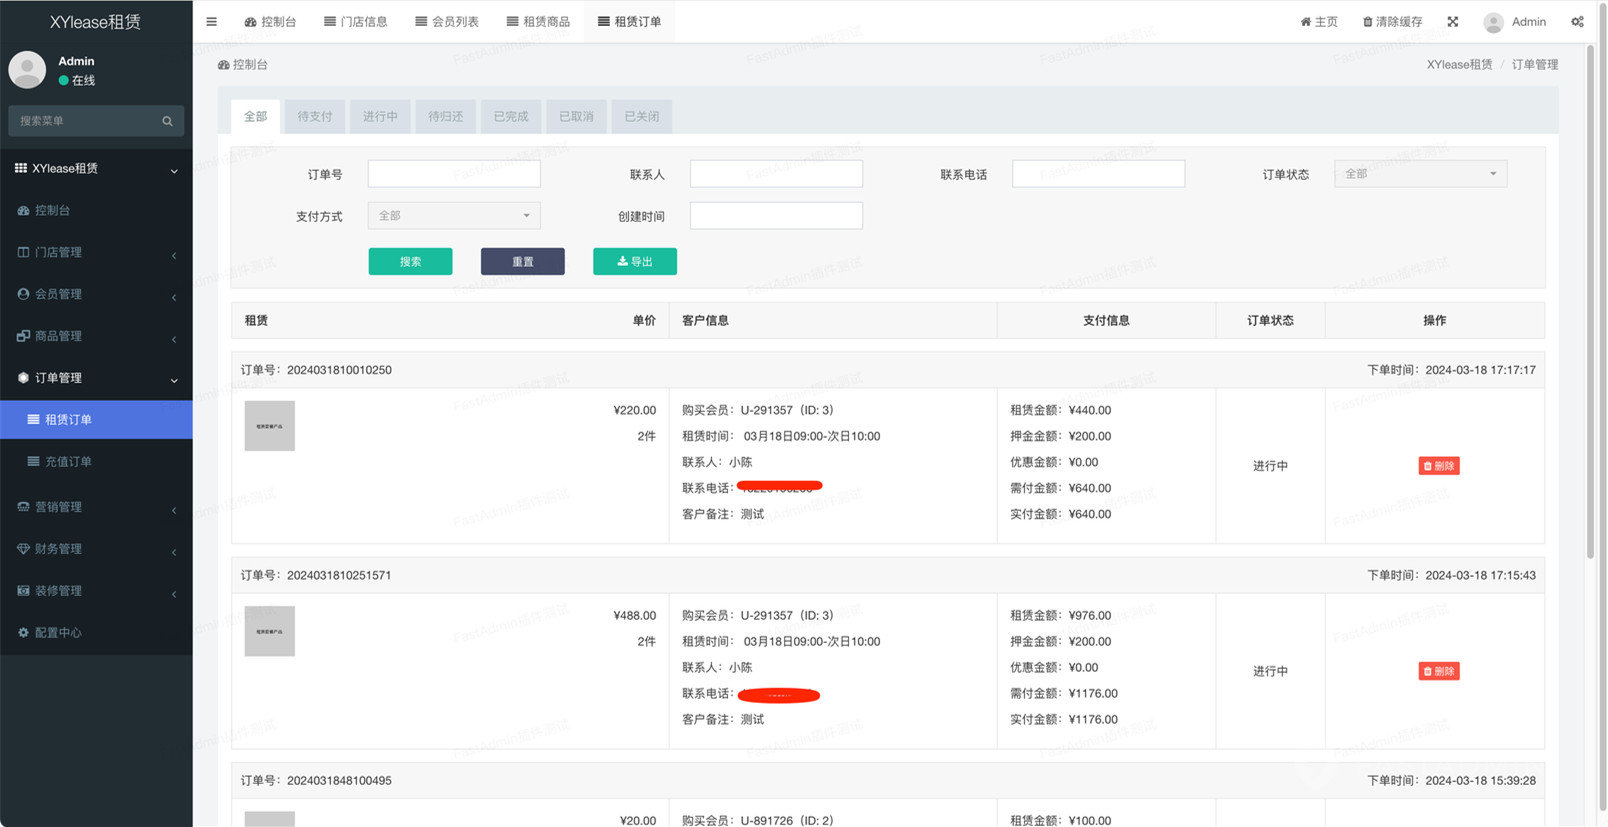Filter orders by 进行中 tab

pos(380,116)
